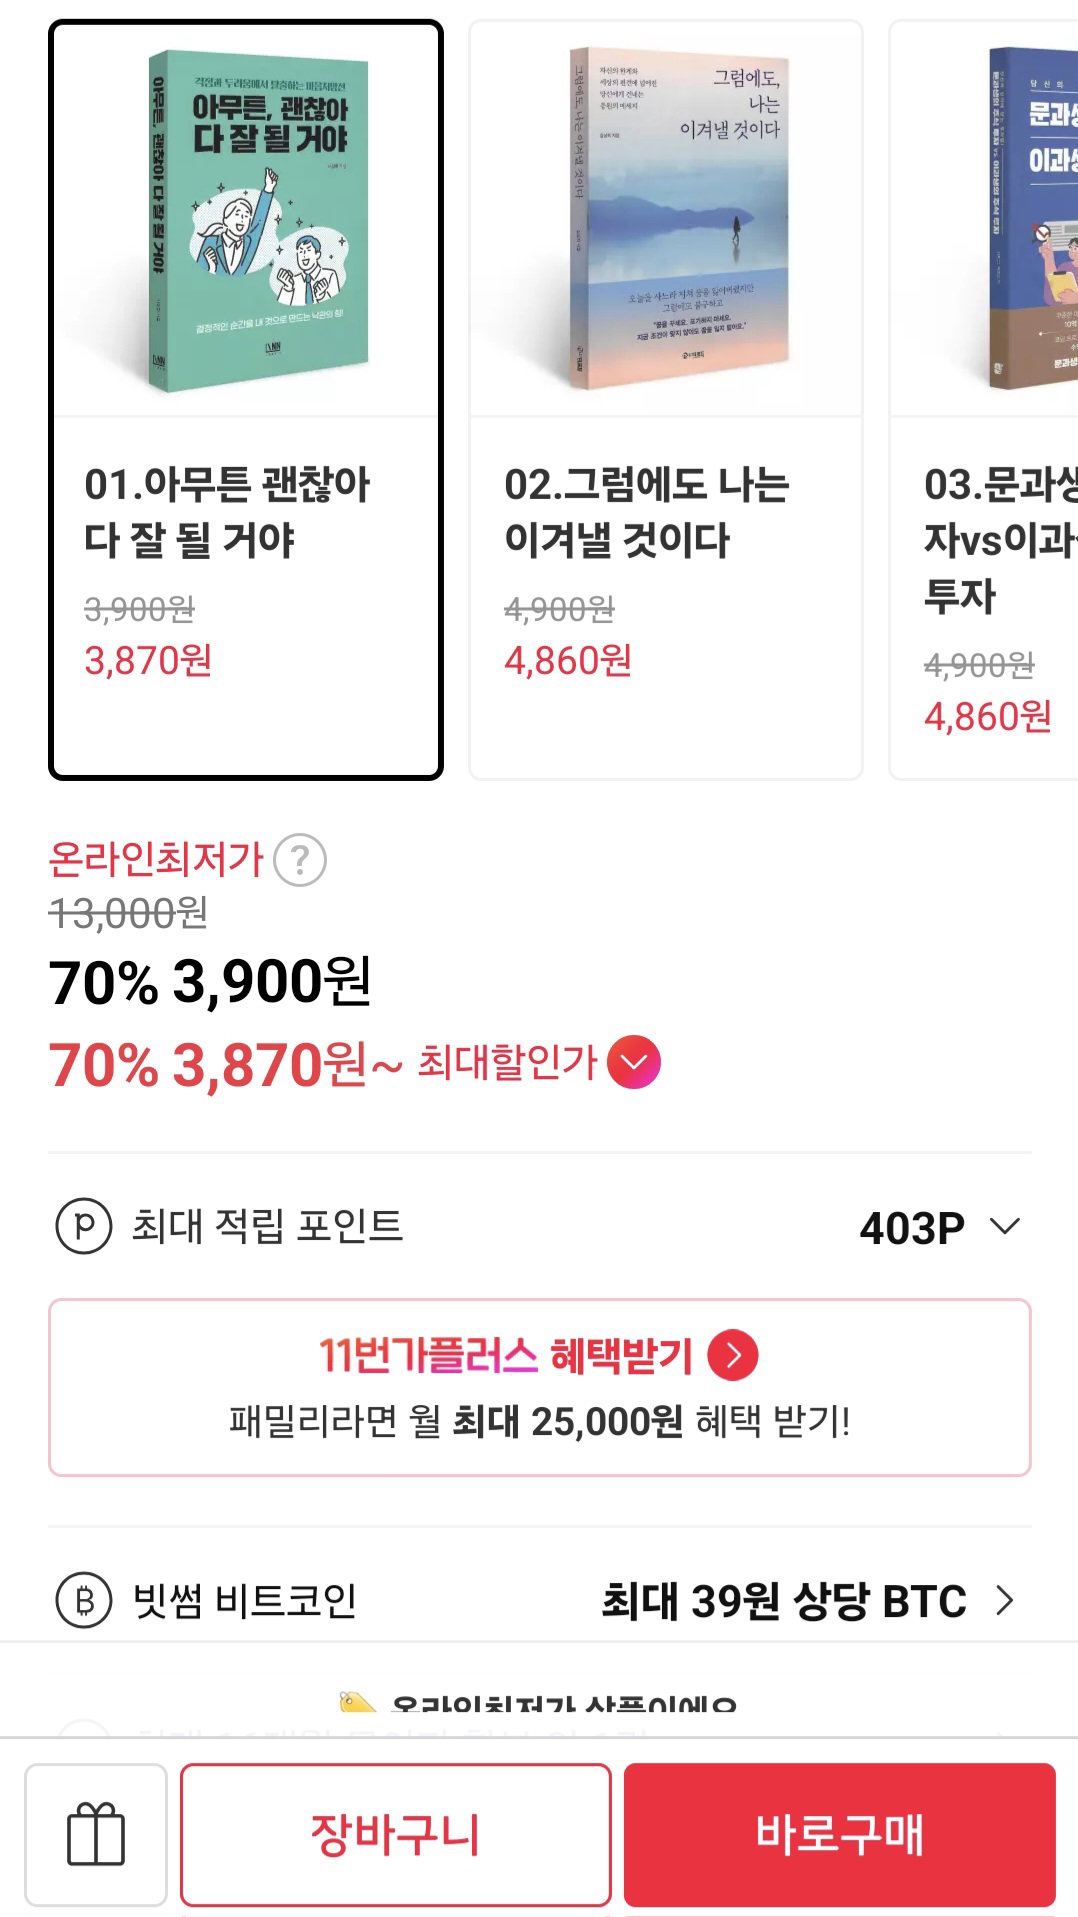
Task: Select option 03 문과생 book card
Action: (984, 400)
